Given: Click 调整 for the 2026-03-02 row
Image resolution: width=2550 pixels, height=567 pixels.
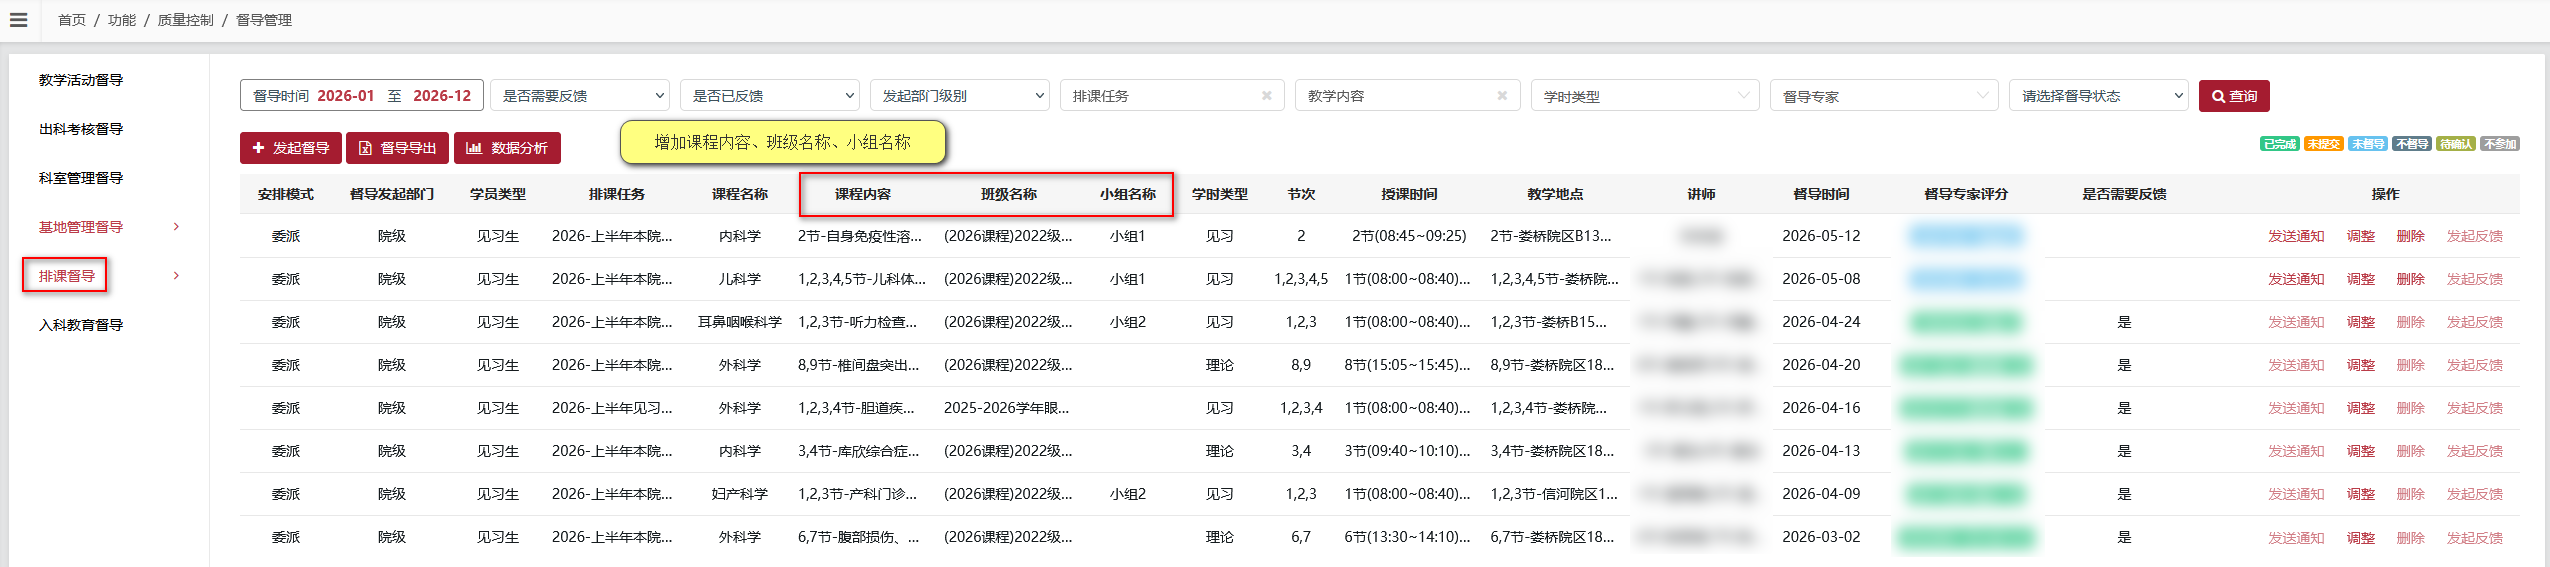Looking at the screenshot, I should [2361, 537].
